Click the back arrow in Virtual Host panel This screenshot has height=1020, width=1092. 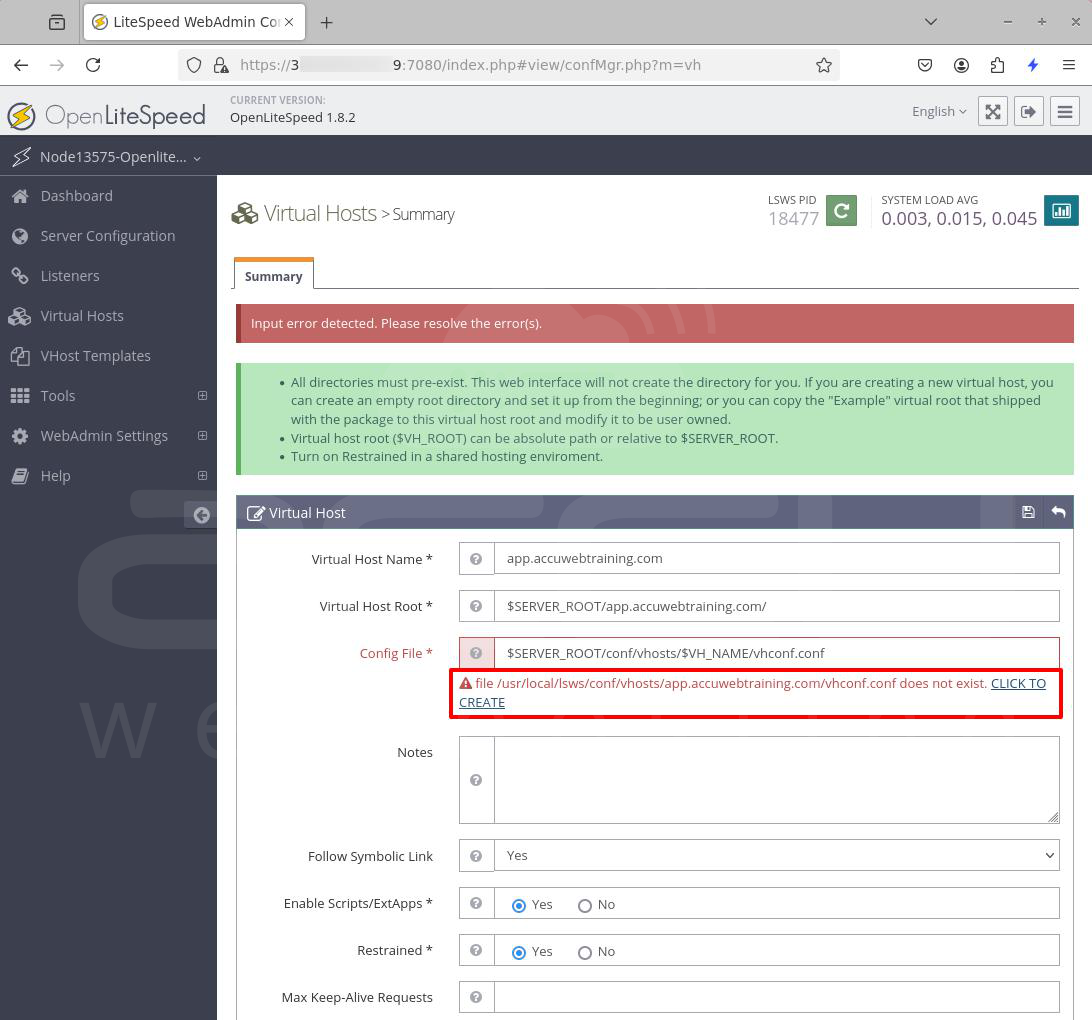tap(1059, 512)
